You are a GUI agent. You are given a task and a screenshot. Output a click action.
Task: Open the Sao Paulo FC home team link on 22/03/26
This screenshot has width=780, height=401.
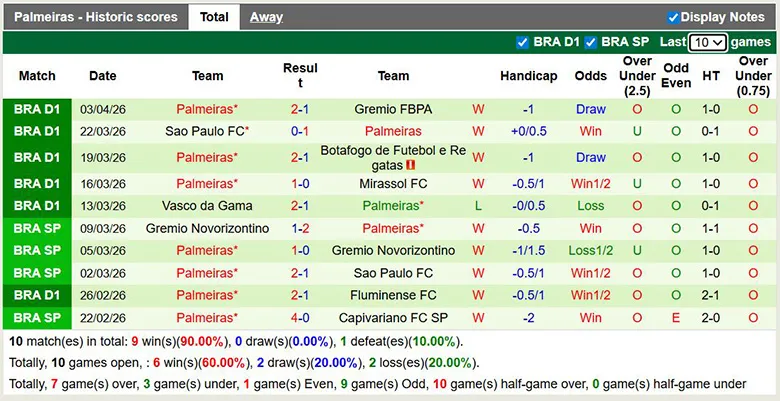tap(206, 131)
